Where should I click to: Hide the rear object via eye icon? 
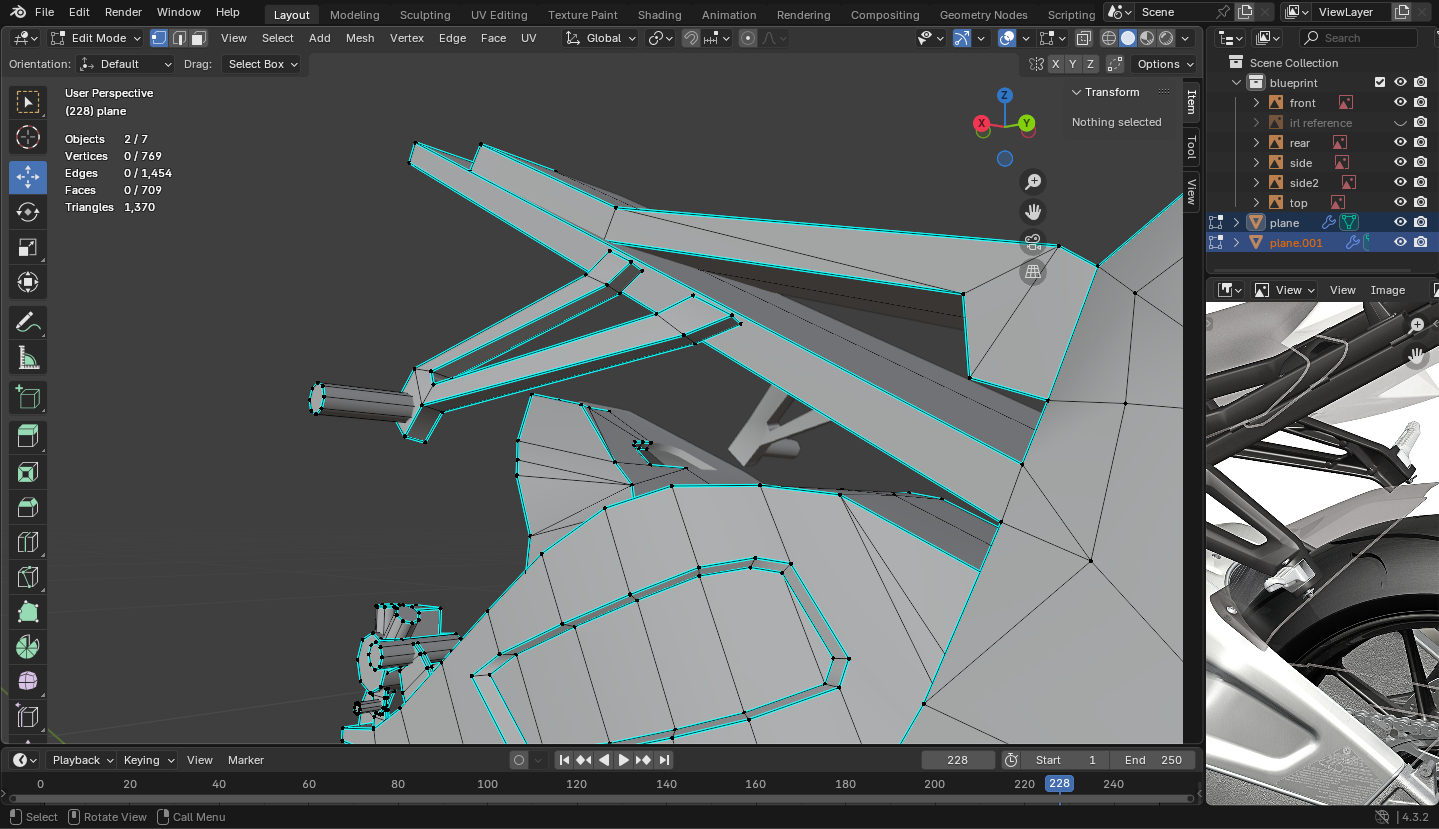(1400, 143)
